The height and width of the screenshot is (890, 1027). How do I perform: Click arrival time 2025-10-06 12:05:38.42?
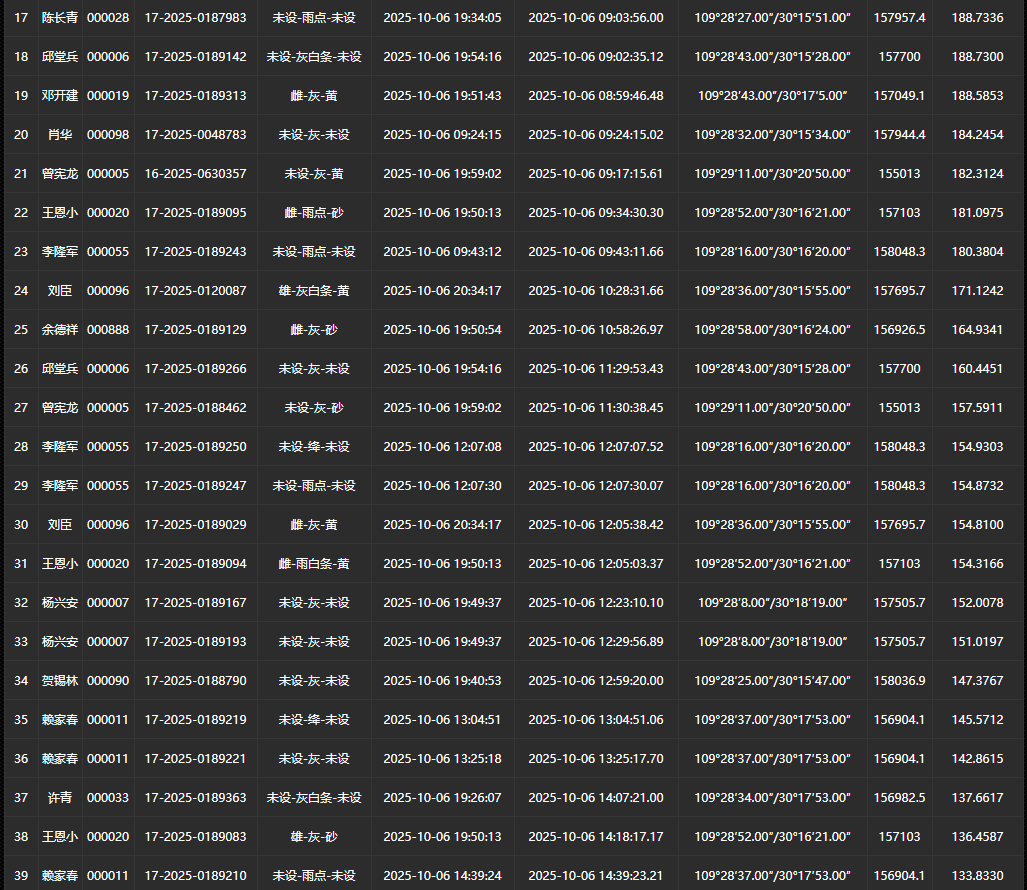click(595, 525)
